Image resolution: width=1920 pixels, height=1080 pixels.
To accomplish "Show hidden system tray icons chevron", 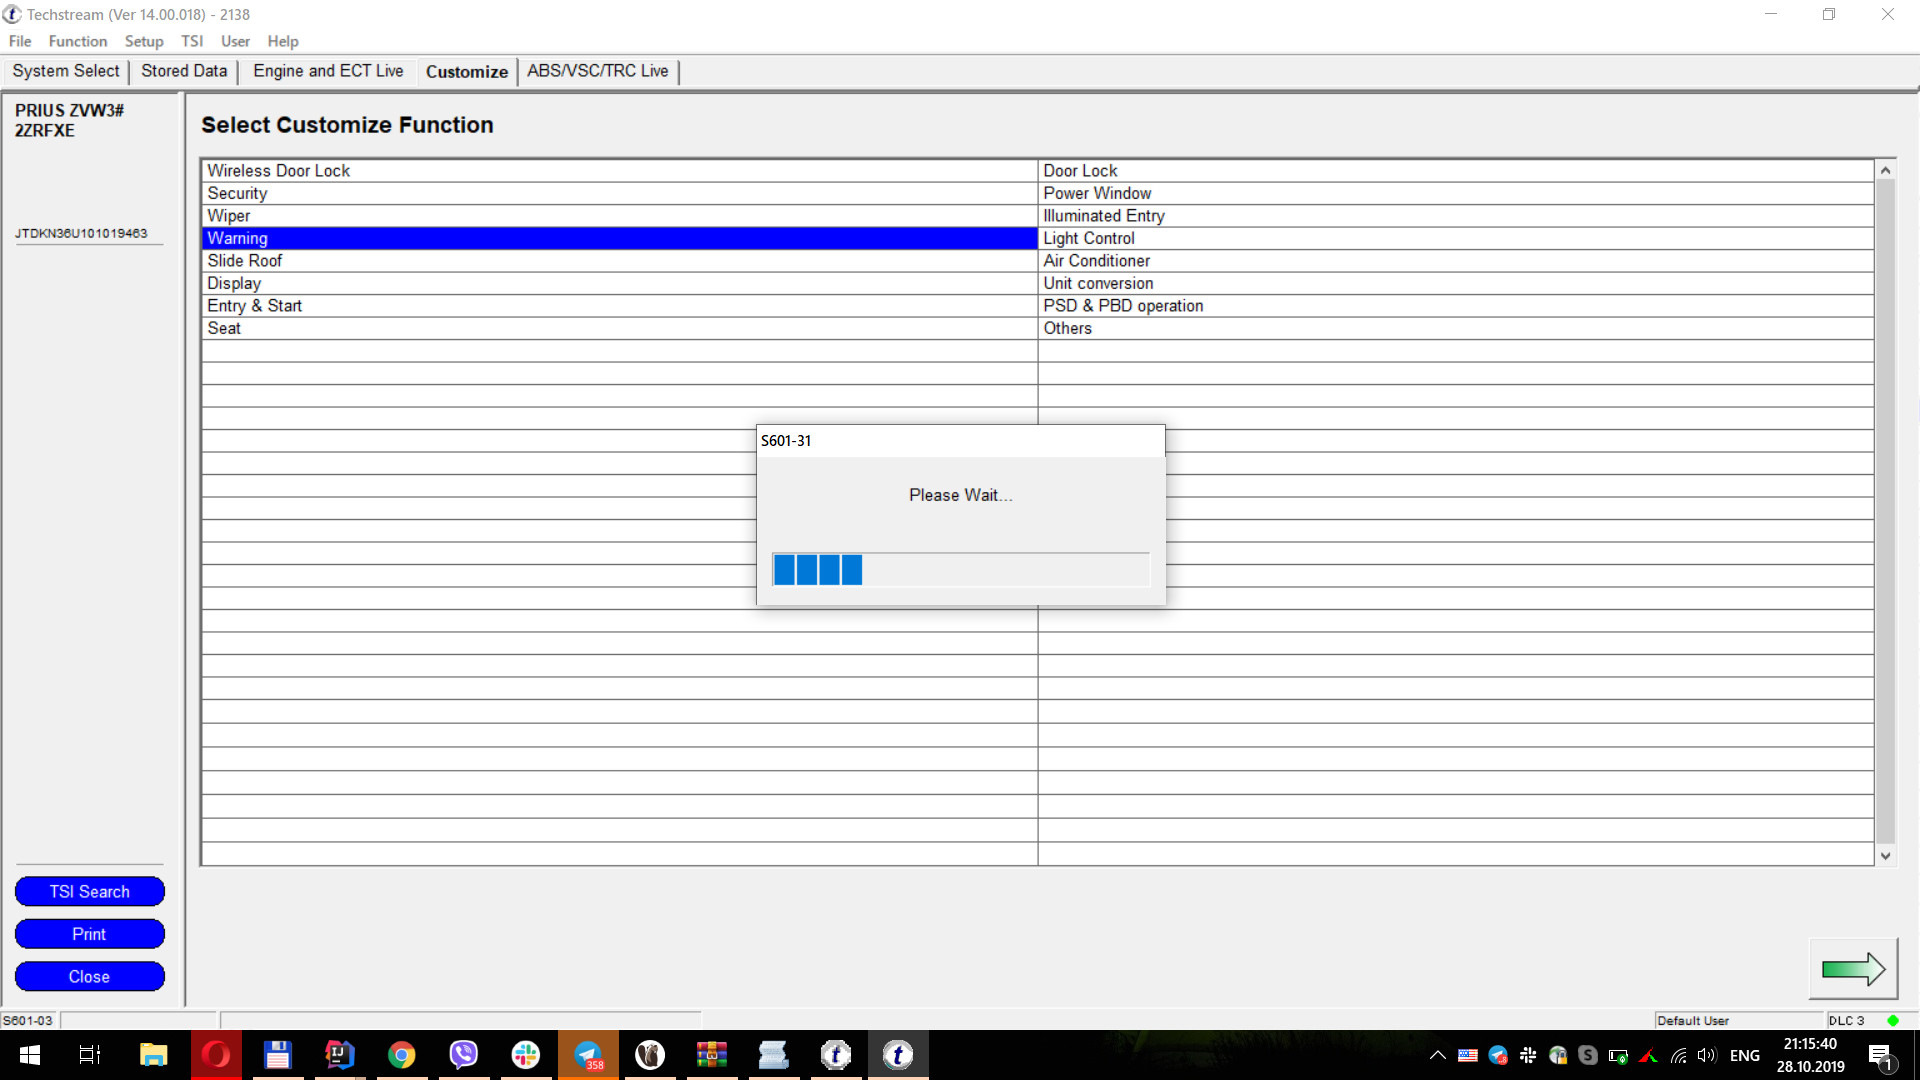I will click(1437, 1055).
